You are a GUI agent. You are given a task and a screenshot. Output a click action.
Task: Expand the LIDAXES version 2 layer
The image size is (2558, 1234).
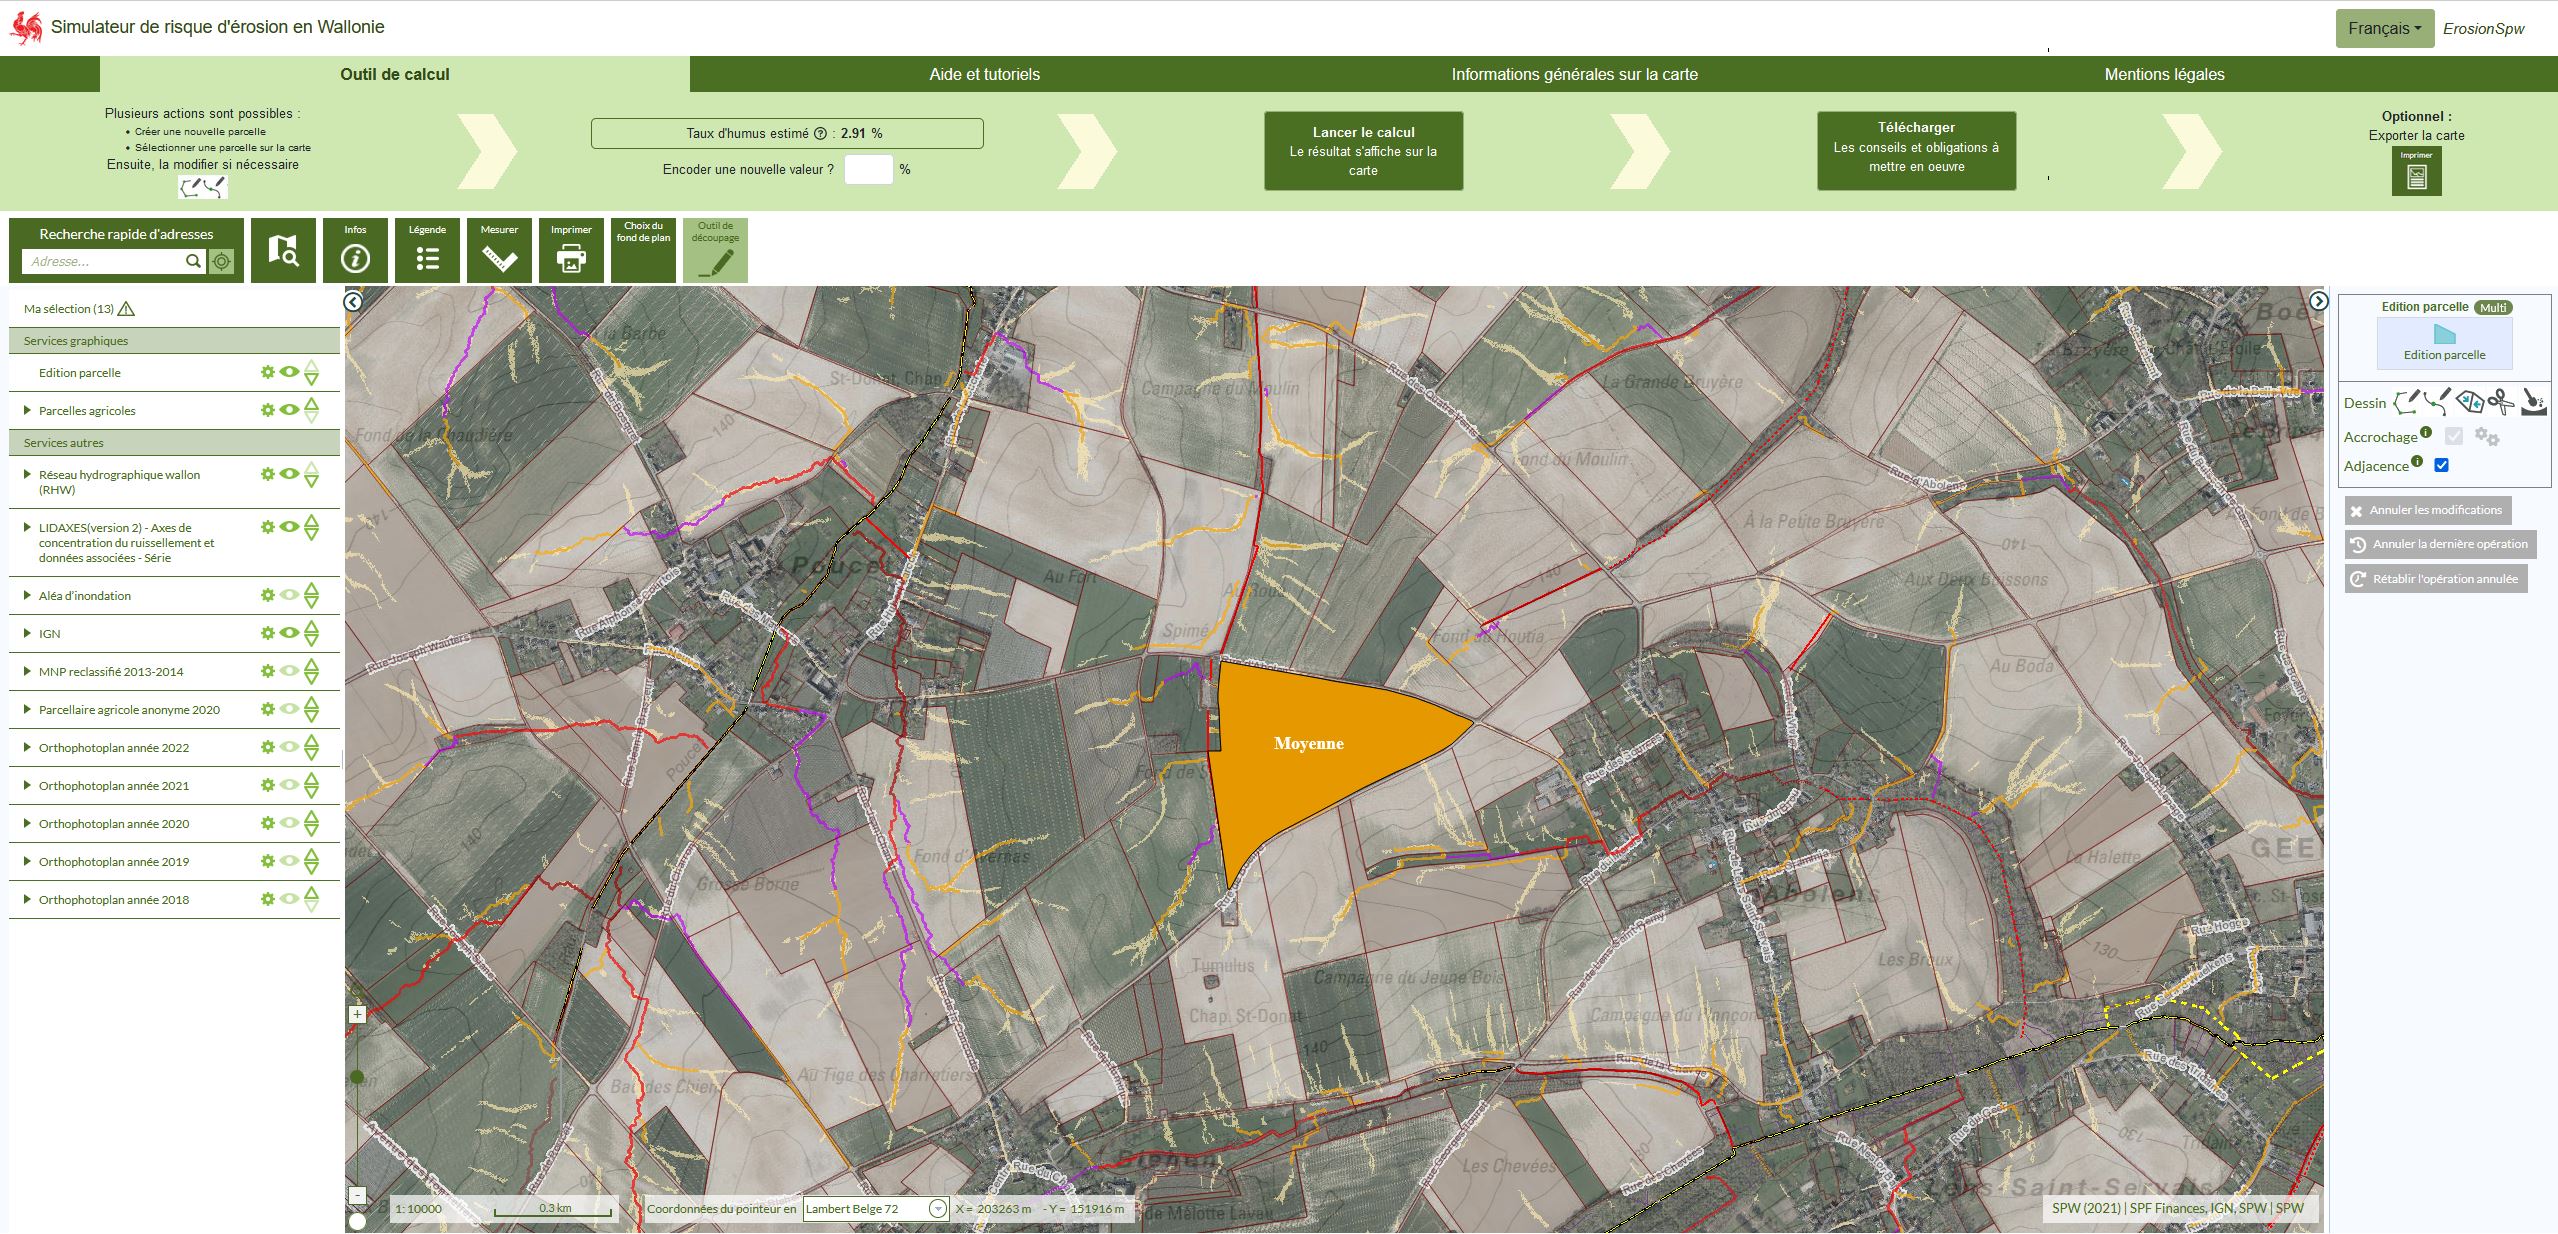[x=27, y=527]
